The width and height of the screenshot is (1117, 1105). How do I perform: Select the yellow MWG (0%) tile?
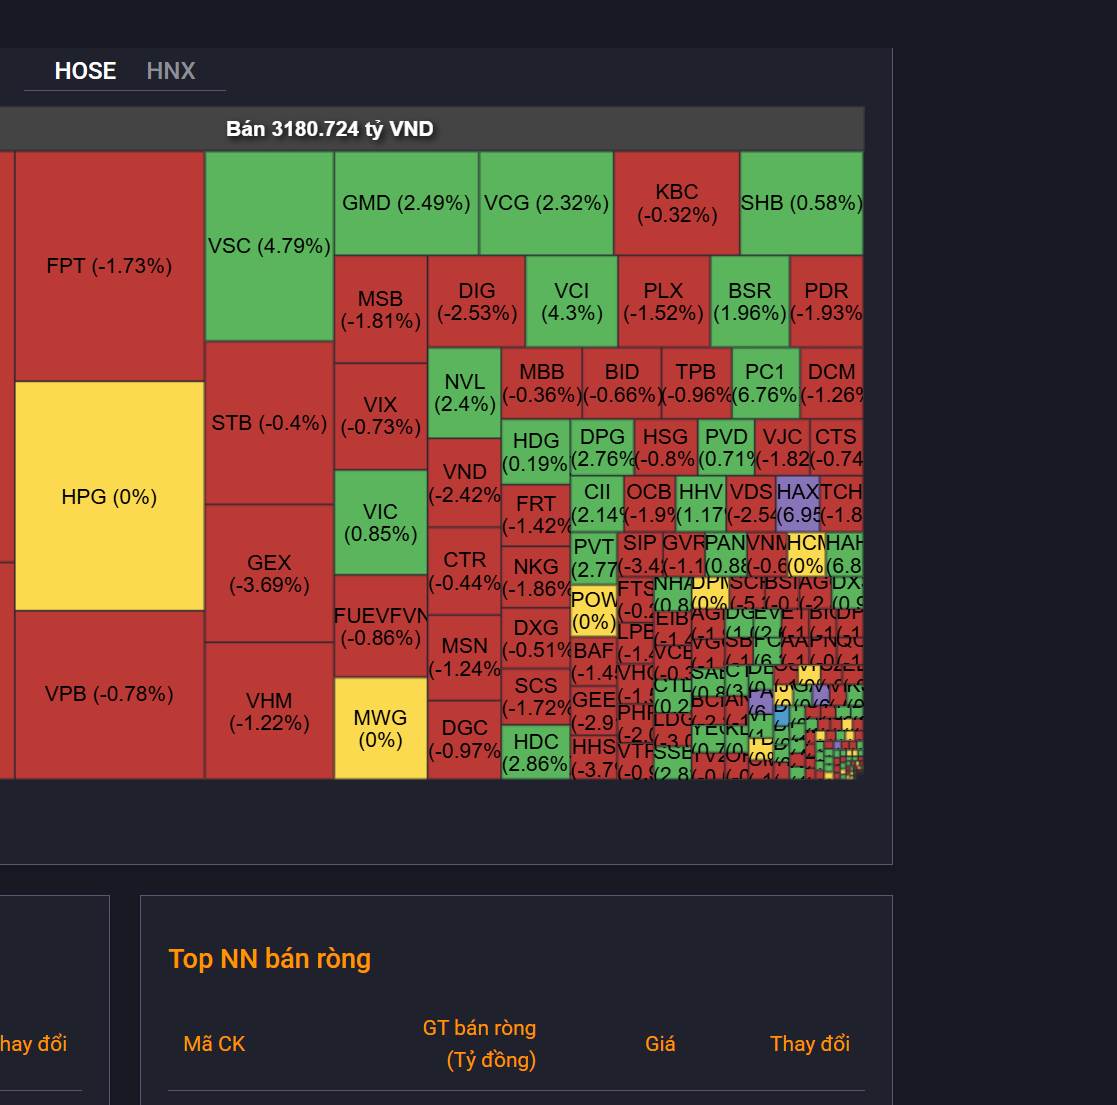pyautogui.click(x=380, y=728)
